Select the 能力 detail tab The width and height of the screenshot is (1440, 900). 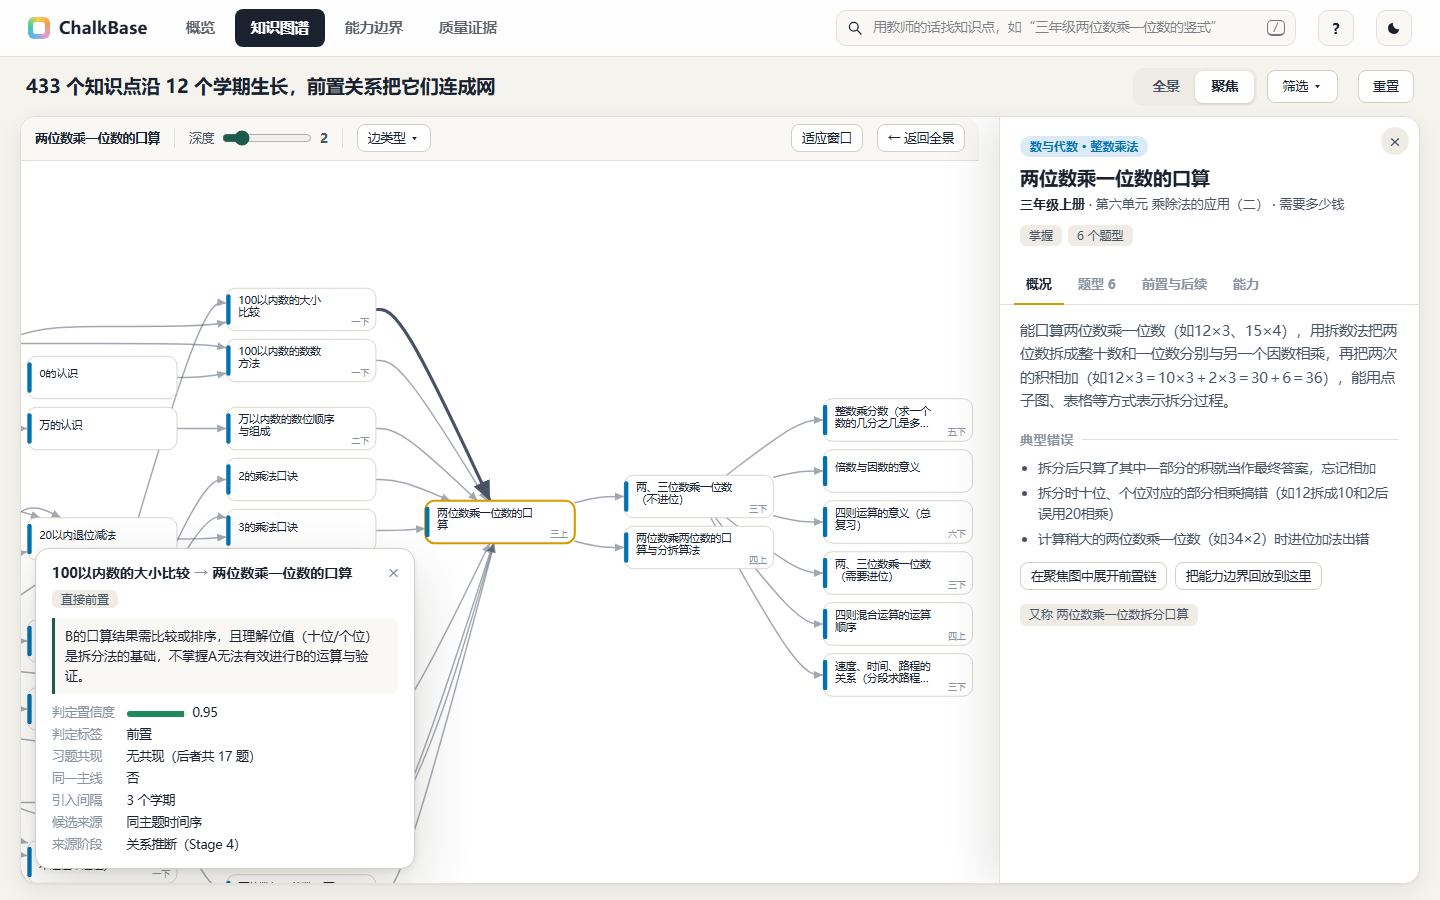pyautogui.click(x=1245, y=284)
